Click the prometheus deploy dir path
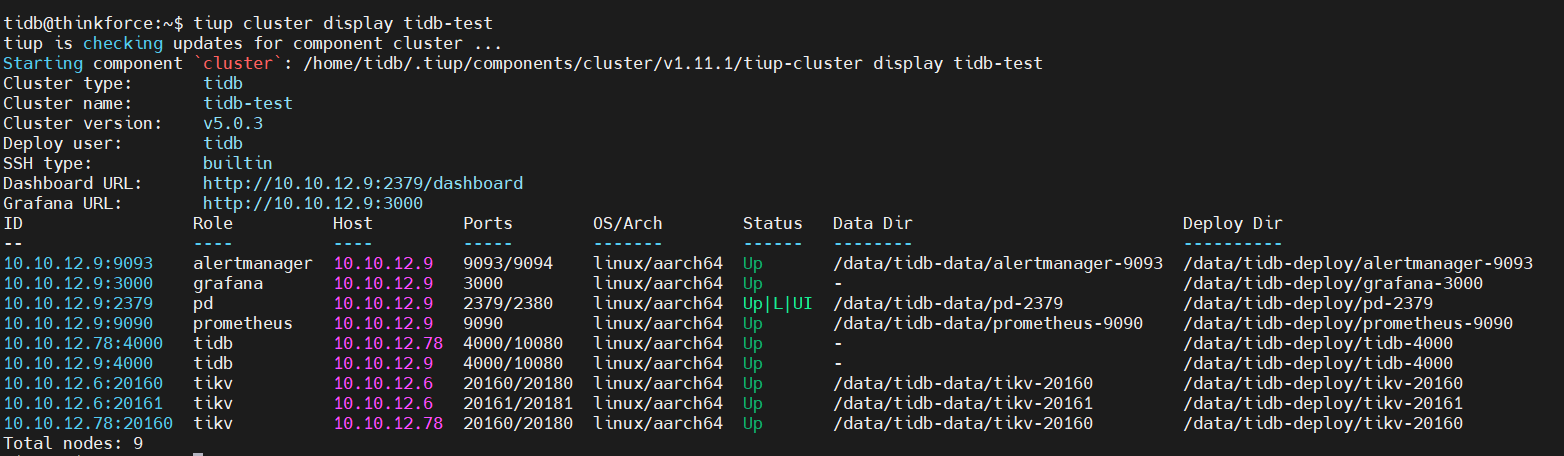This screenshot has height=456, width=1564. [1347, 324]
